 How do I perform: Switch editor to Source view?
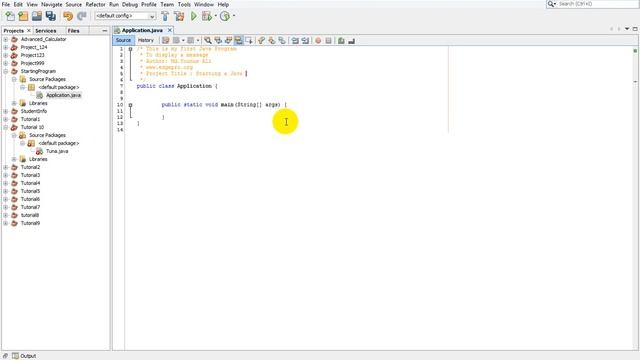point(123,40)
